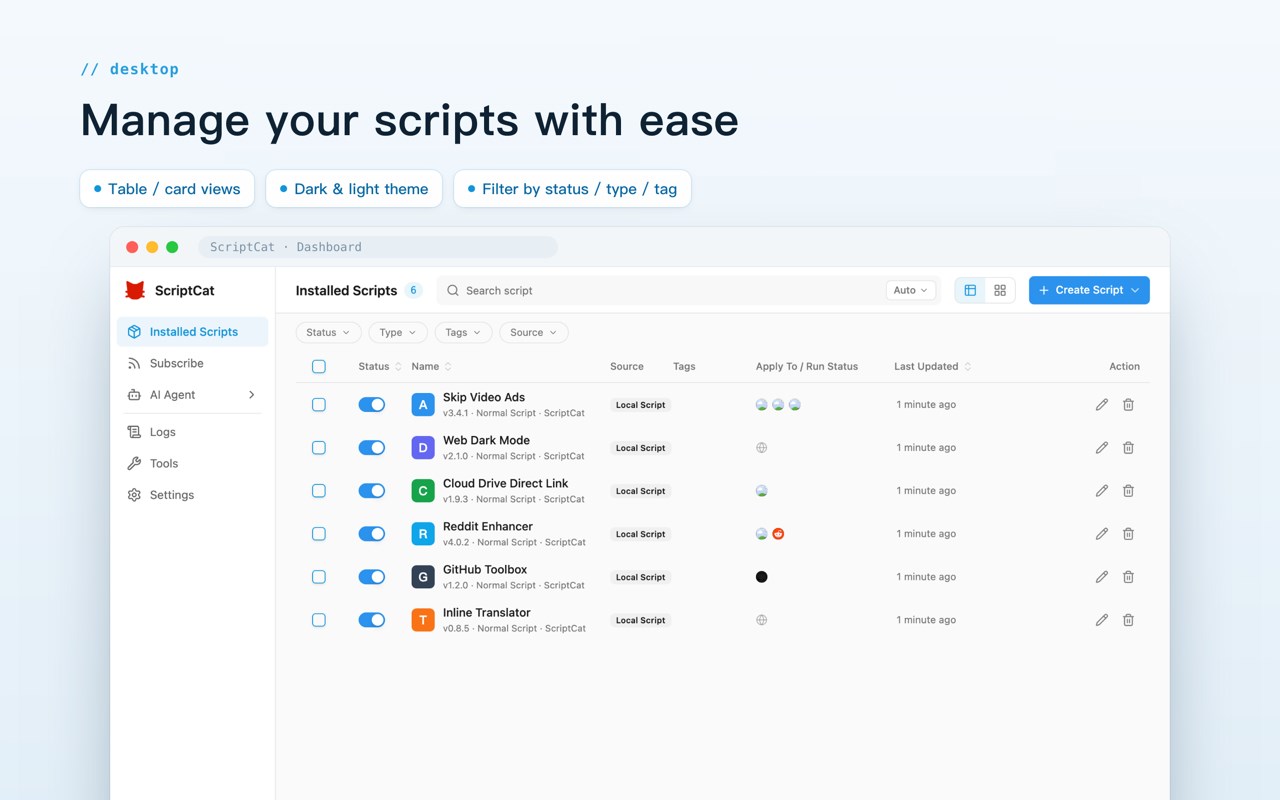Edit the Reddit Enhancer script
The height and width of the screenshot is (800, 1280).
point(1101,534)
